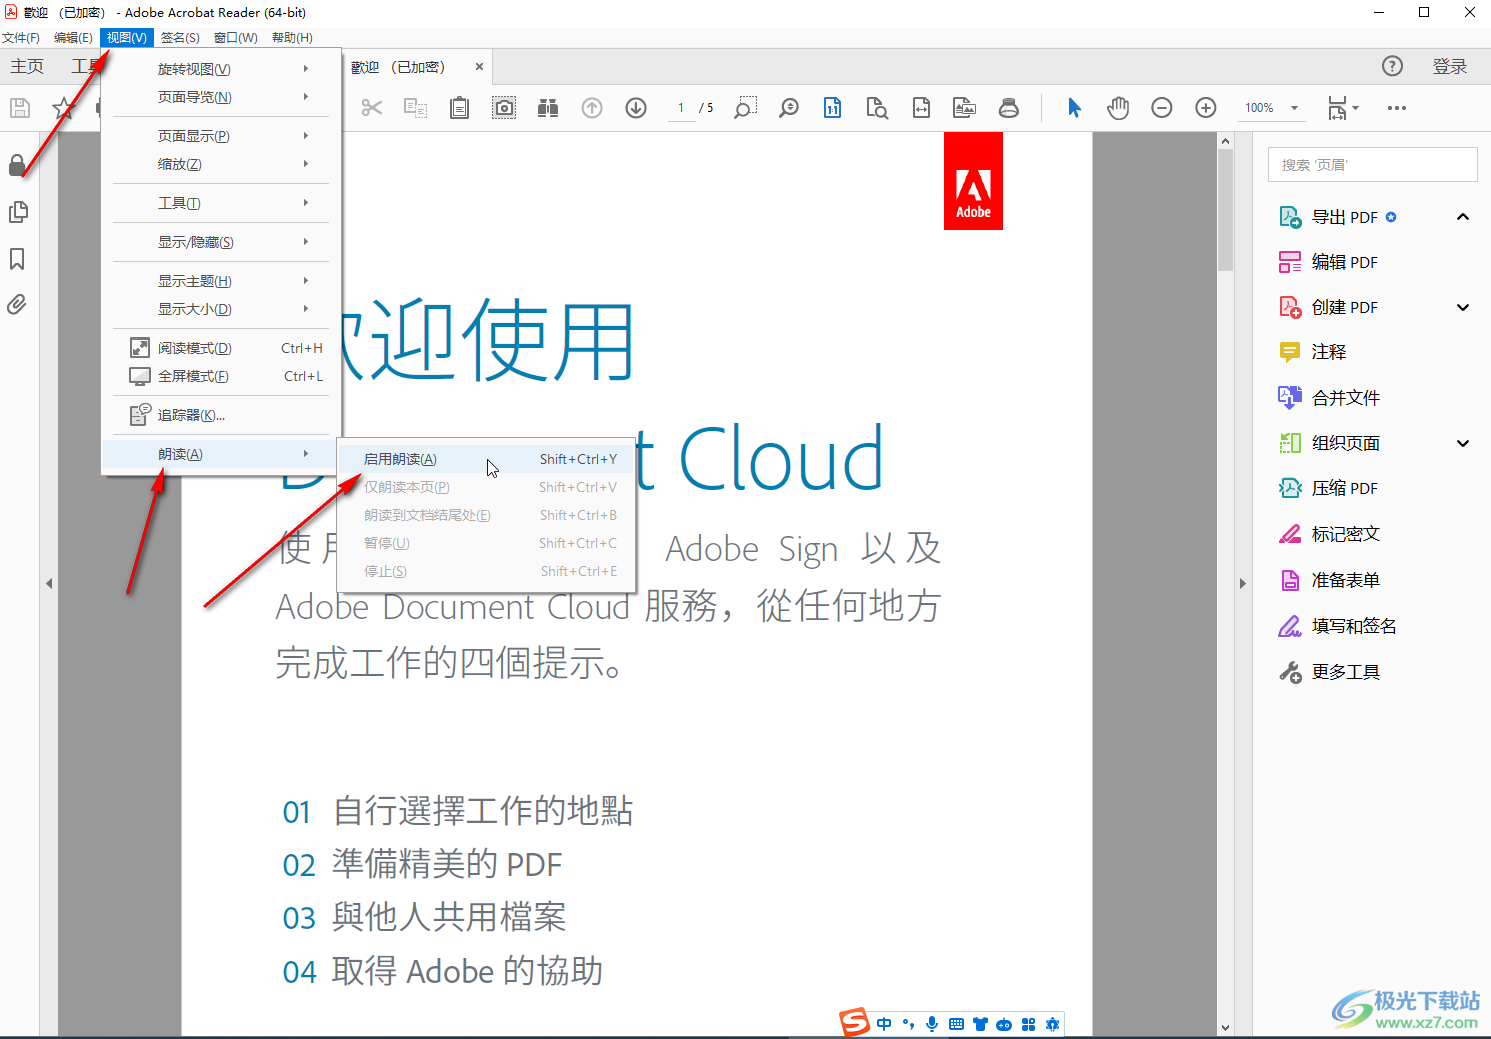Open the 帮助 menu
Image resolution: width=1491 pixels, height=1039 pixels.
pos(292,38)
